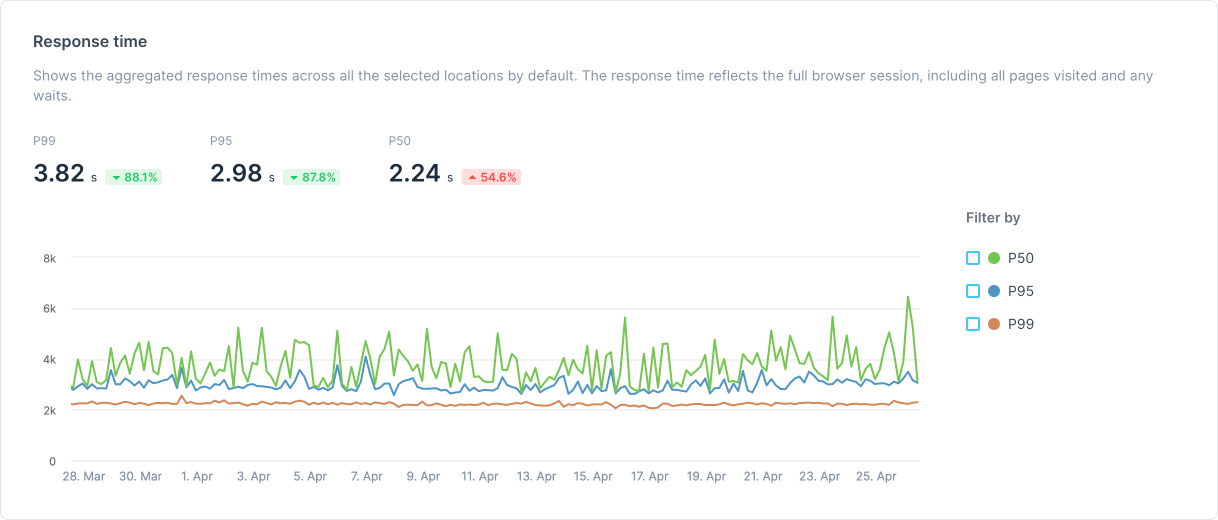This screenshot has height=520, width=1218.
Task: Toggle the P95 filter checkbox
Action: [973, 291]
